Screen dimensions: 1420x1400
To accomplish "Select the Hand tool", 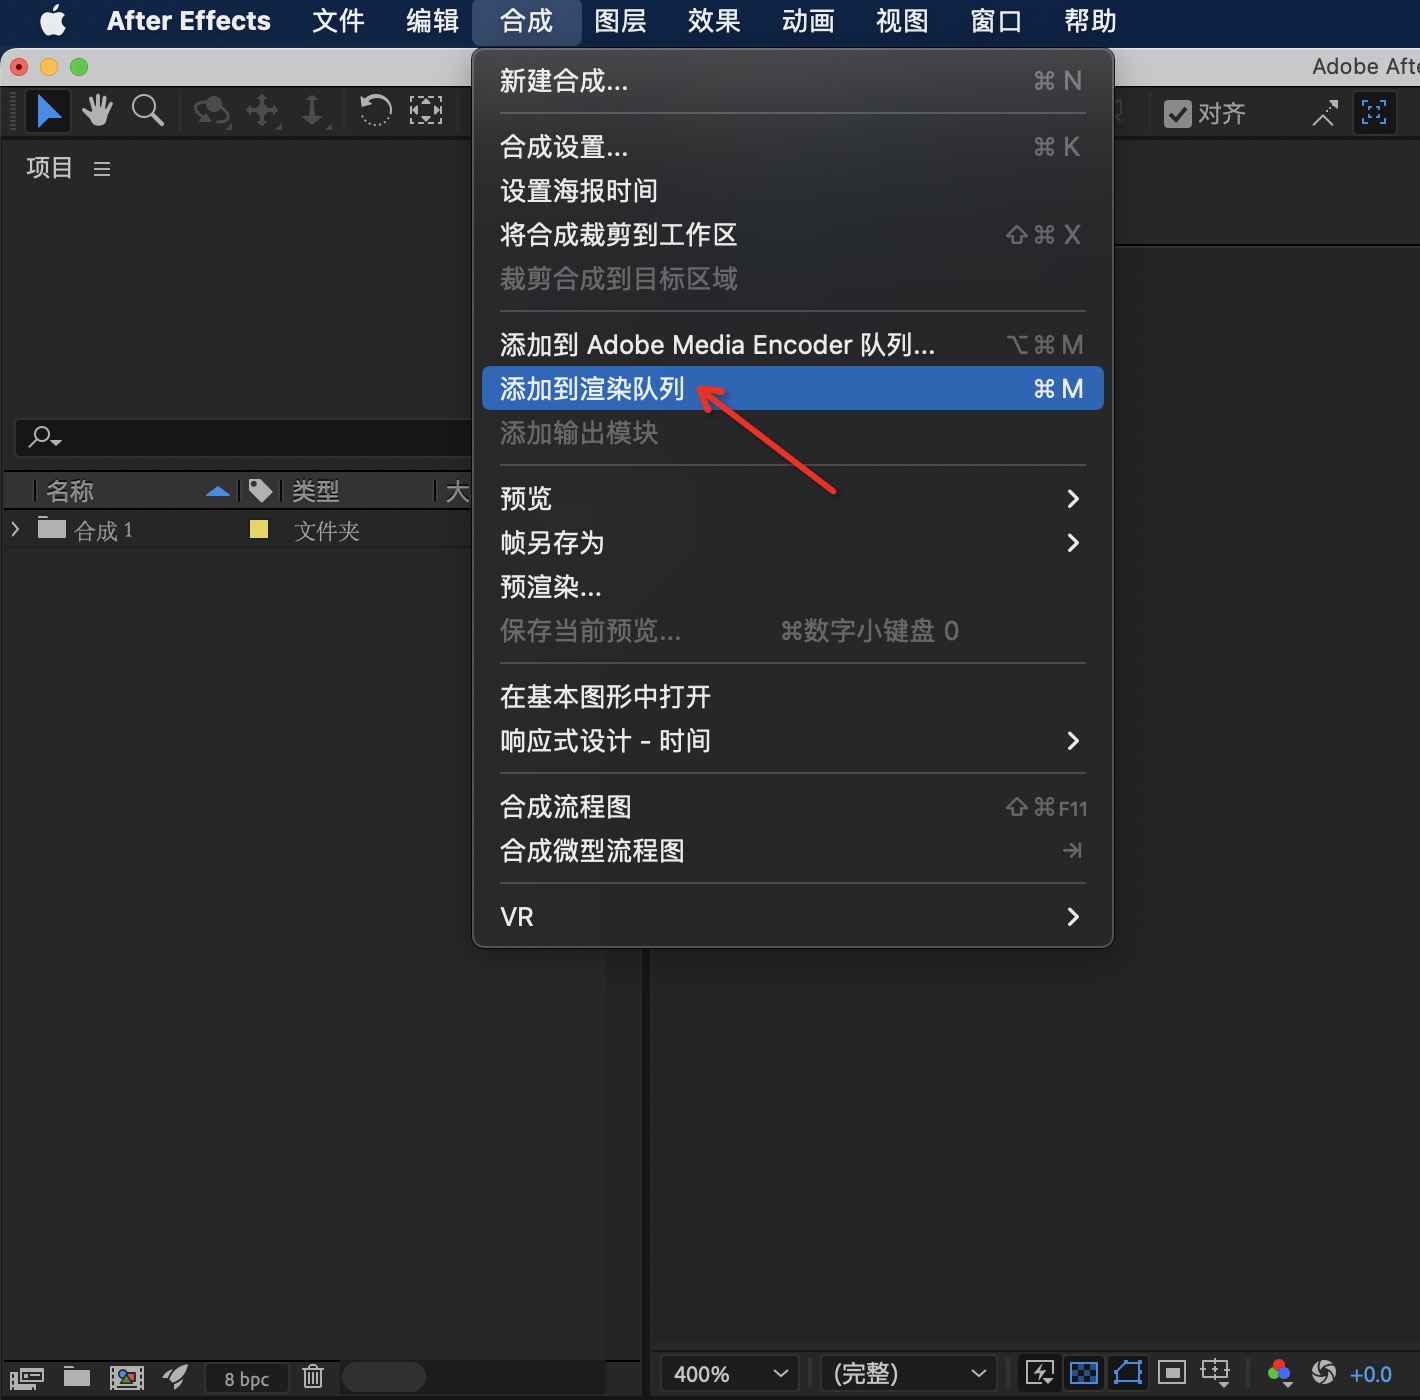I will coord(97,111).
